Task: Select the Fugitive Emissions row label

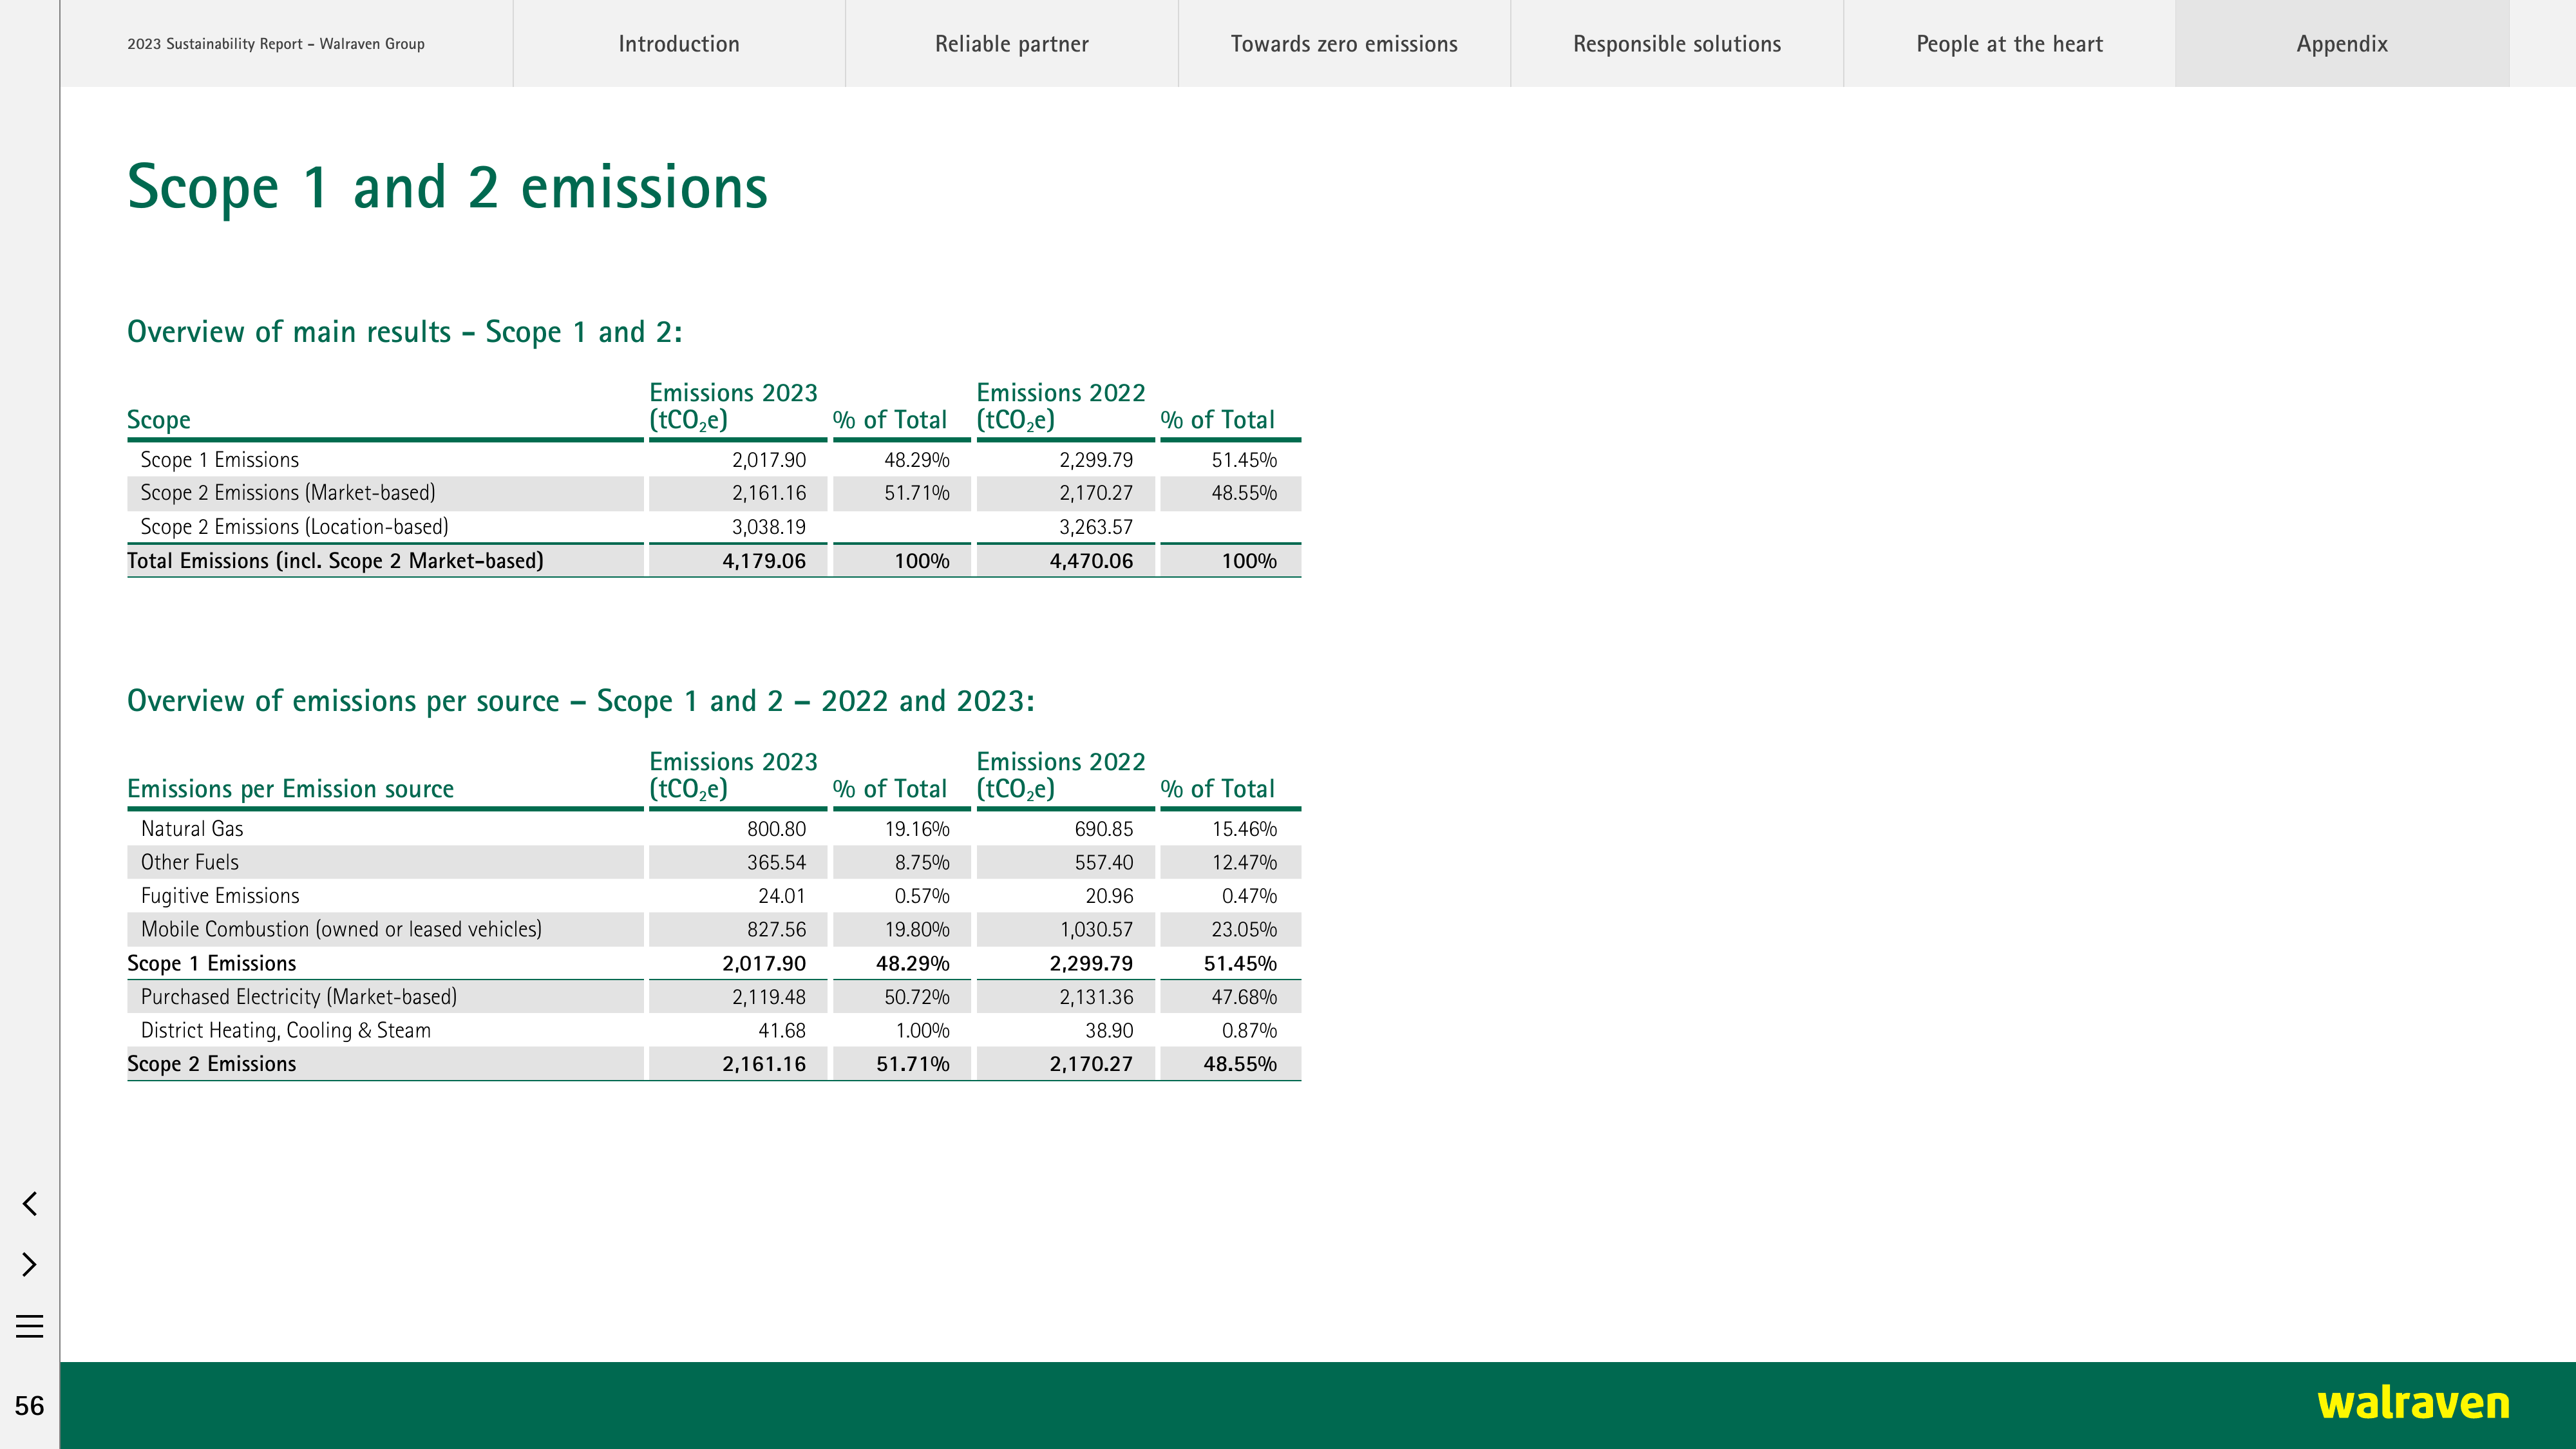Action: coord(220,896)
